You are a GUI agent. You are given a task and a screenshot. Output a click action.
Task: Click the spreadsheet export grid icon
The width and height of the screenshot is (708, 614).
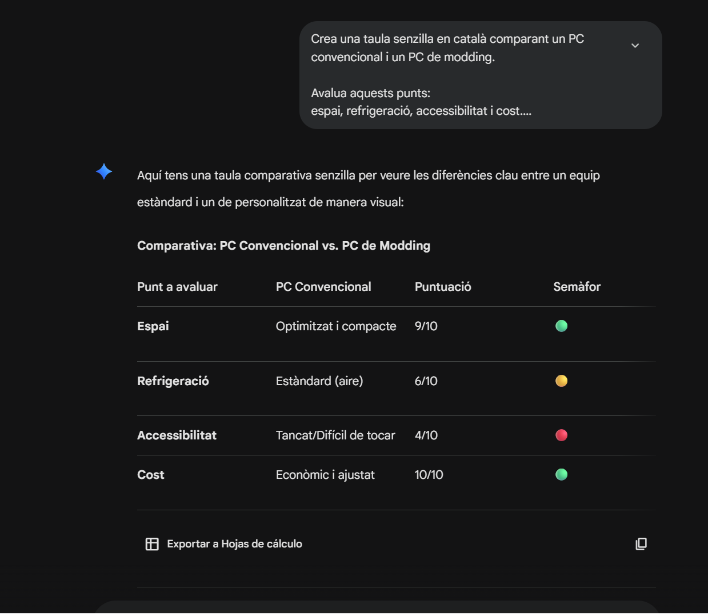(152, 544)
